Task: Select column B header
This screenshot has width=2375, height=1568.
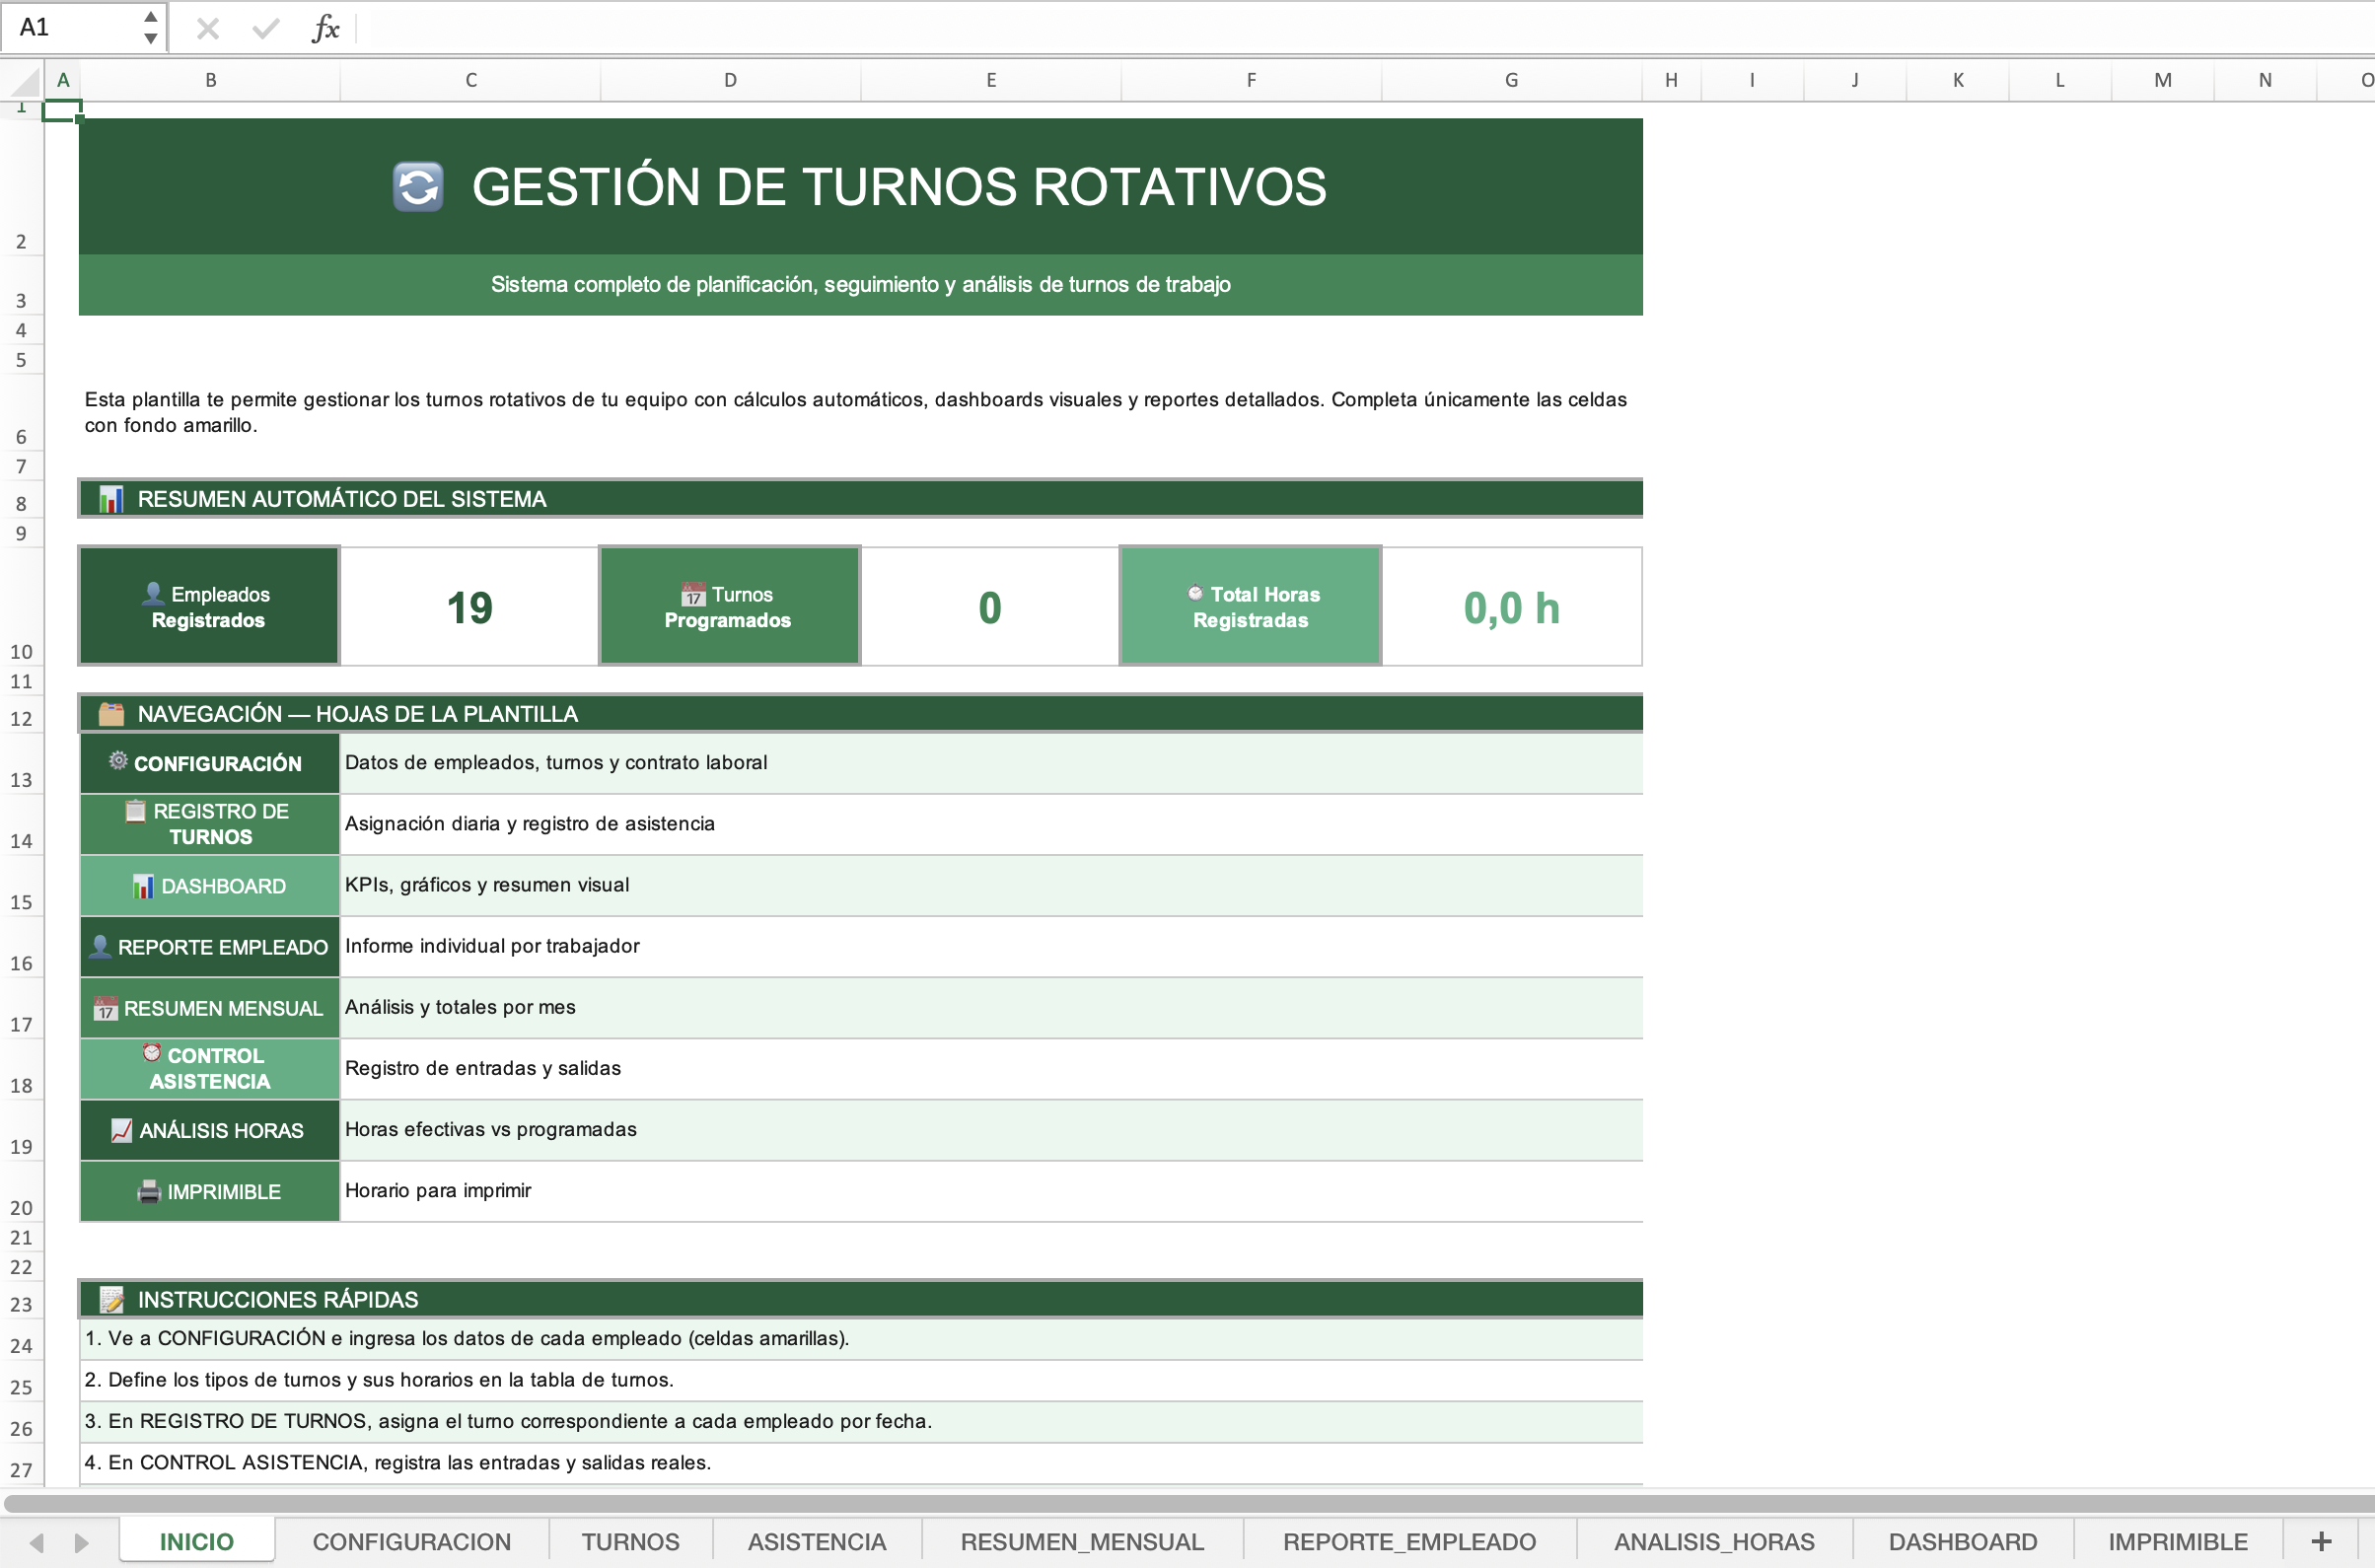Action: coord(210,80)
